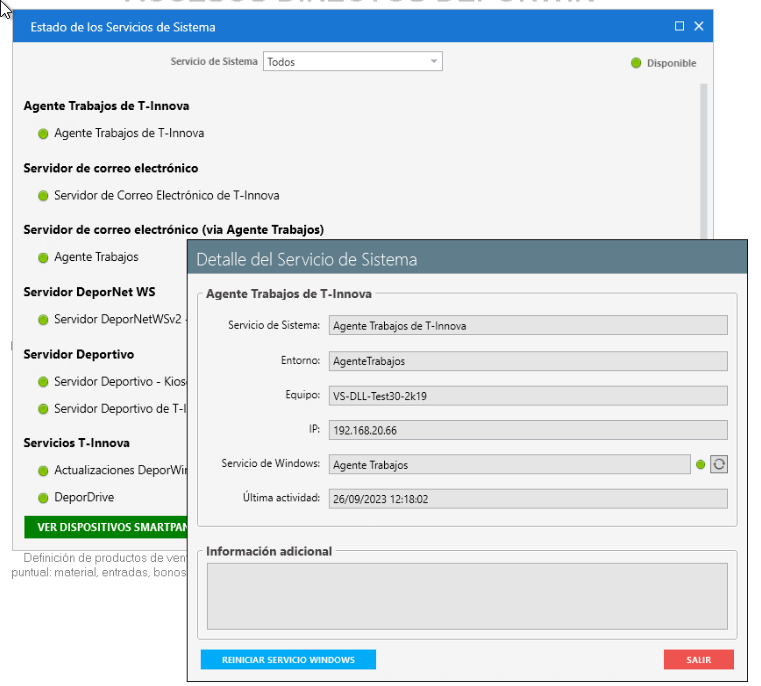Click the Última actividad date field
Screen dimensions: 761x686
tap(528, 499)
